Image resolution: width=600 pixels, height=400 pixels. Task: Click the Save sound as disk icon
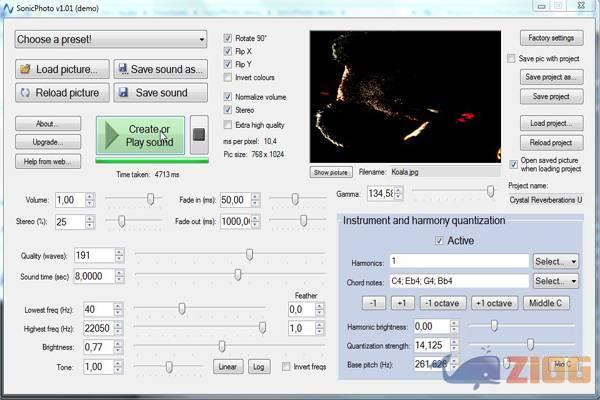coord(122,69)
